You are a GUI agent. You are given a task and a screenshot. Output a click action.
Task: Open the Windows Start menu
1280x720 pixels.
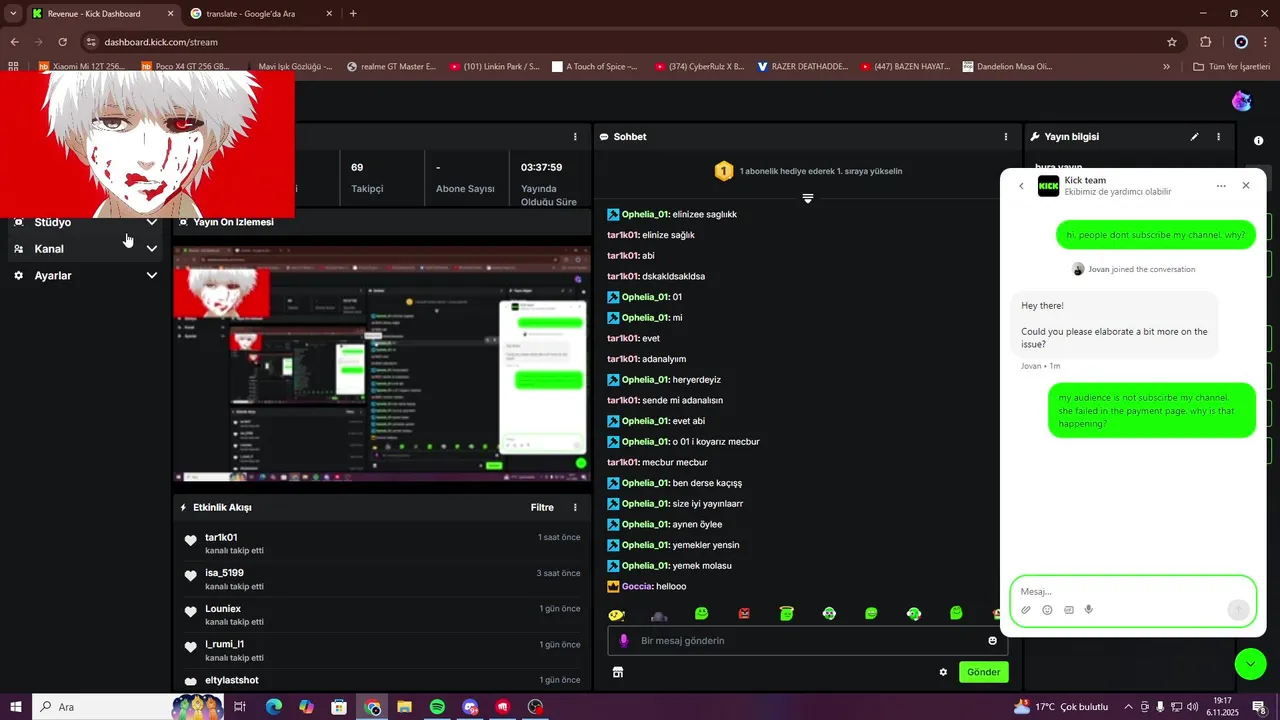tap(14, 707)
